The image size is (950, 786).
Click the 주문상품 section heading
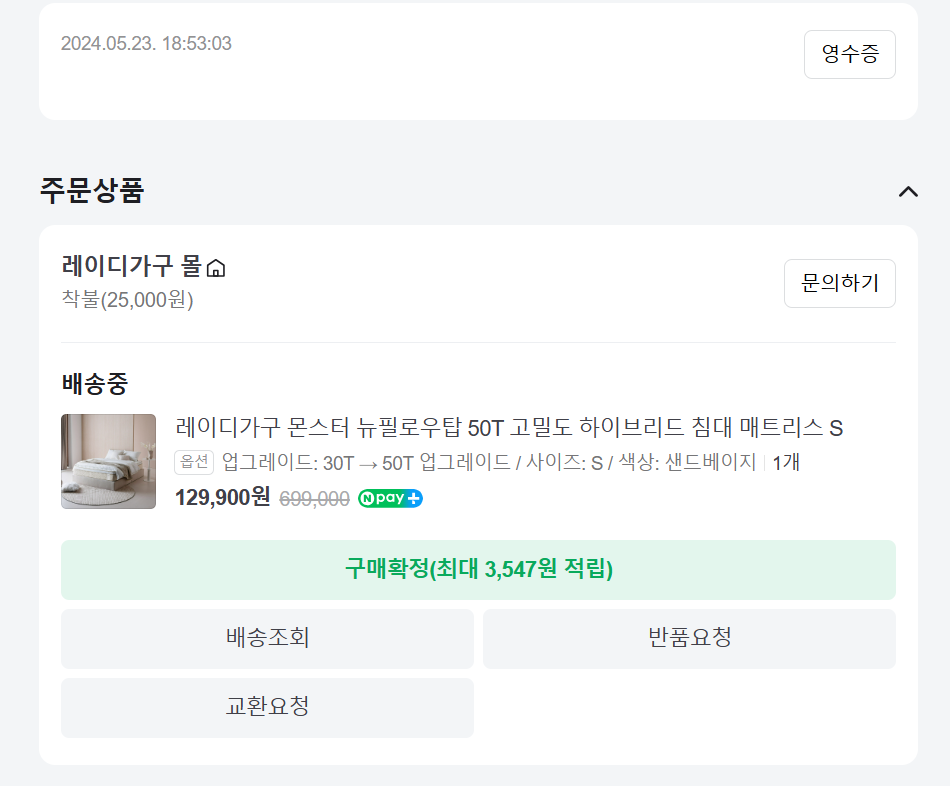point(92,190)
